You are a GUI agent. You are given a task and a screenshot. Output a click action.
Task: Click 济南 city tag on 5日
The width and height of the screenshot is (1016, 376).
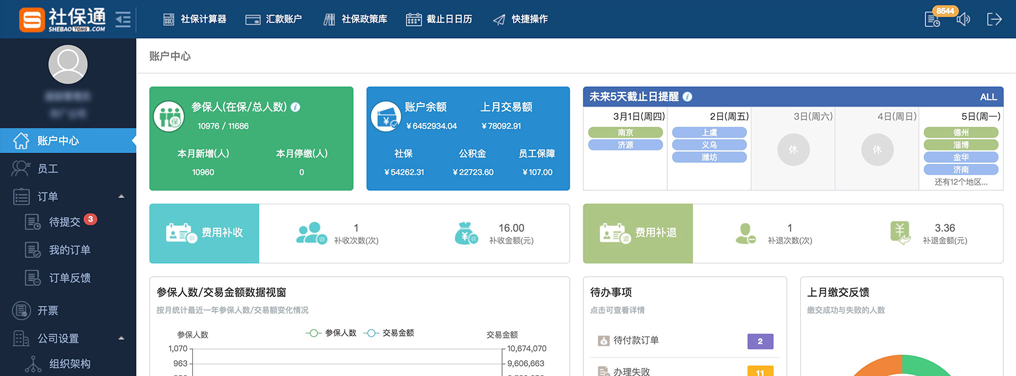tap(961, 169)
